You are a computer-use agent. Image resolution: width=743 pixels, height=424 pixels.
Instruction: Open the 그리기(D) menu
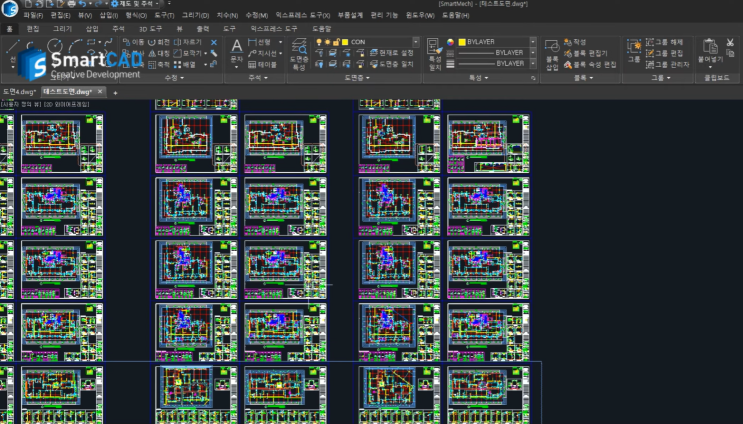tap(195, 15)
